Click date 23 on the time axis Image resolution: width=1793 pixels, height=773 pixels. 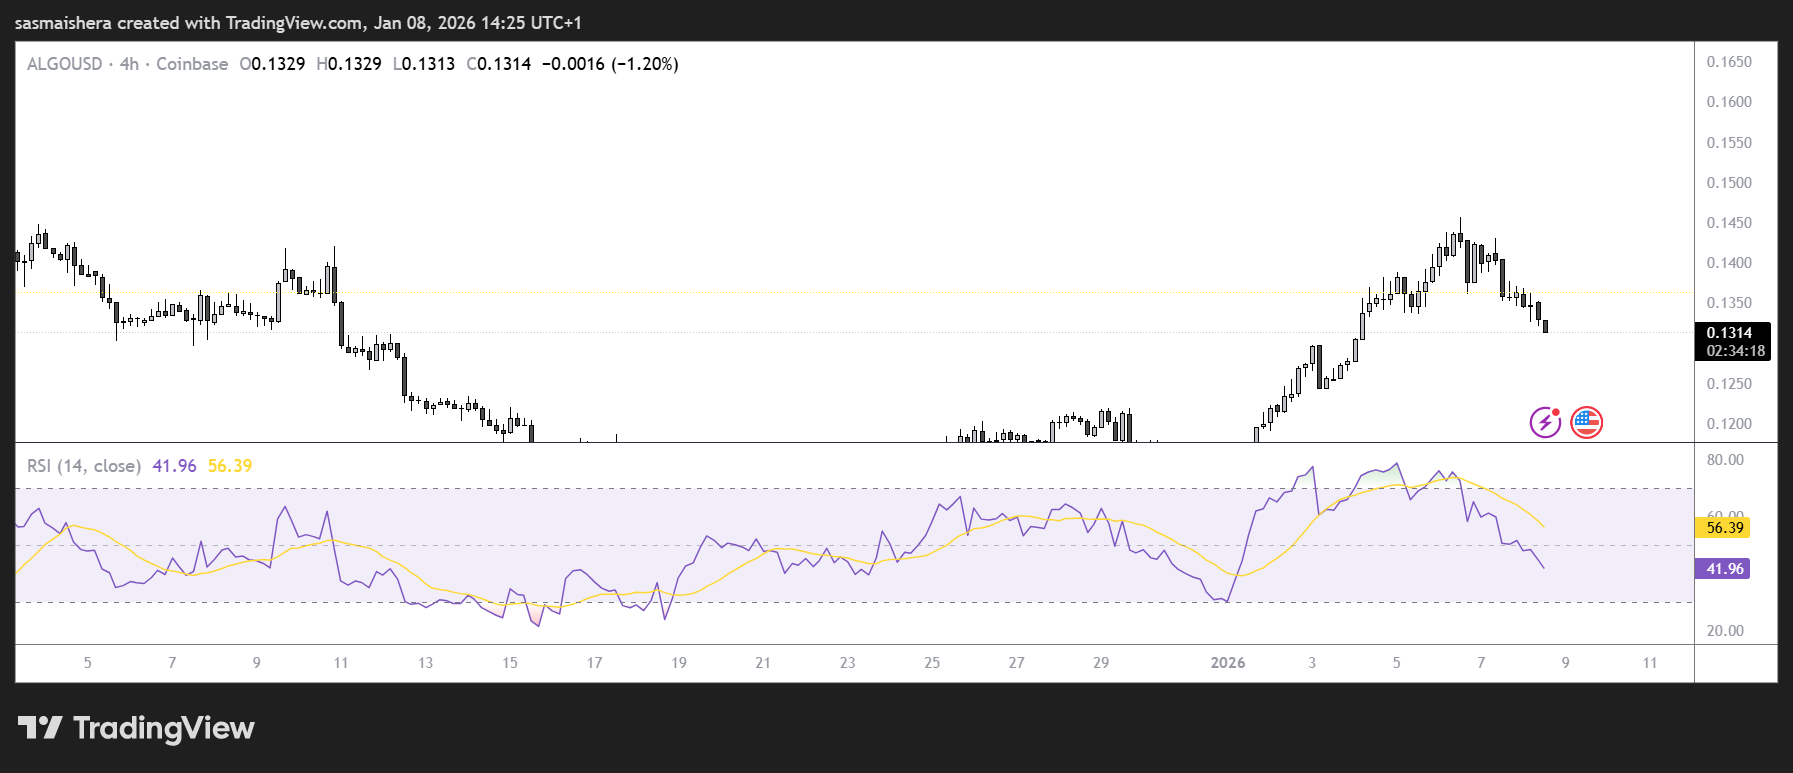[847, 663]
